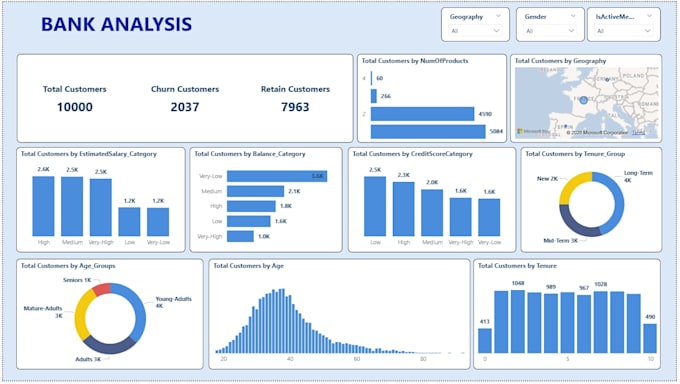Viewport: 680px width, 384px height.
Task: Collapse the Gender slicer header chevron
Action: 573,16
